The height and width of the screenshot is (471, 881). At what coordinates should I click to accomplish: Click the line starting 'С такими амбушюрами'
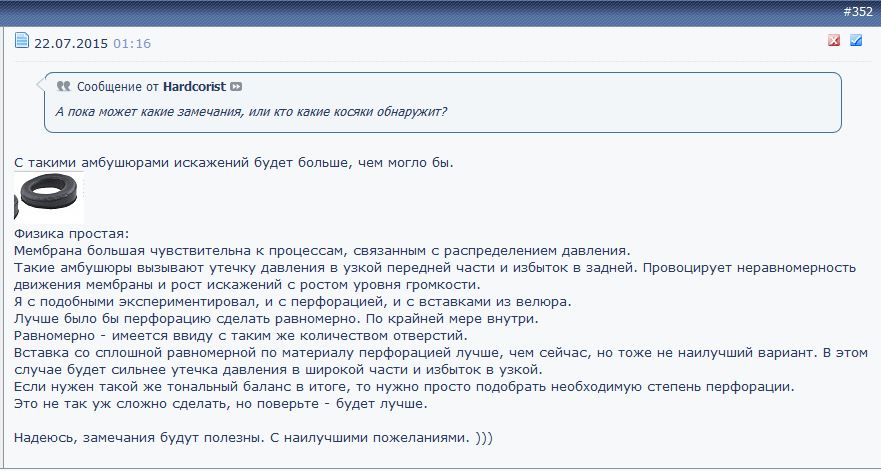tap(234, 162)
